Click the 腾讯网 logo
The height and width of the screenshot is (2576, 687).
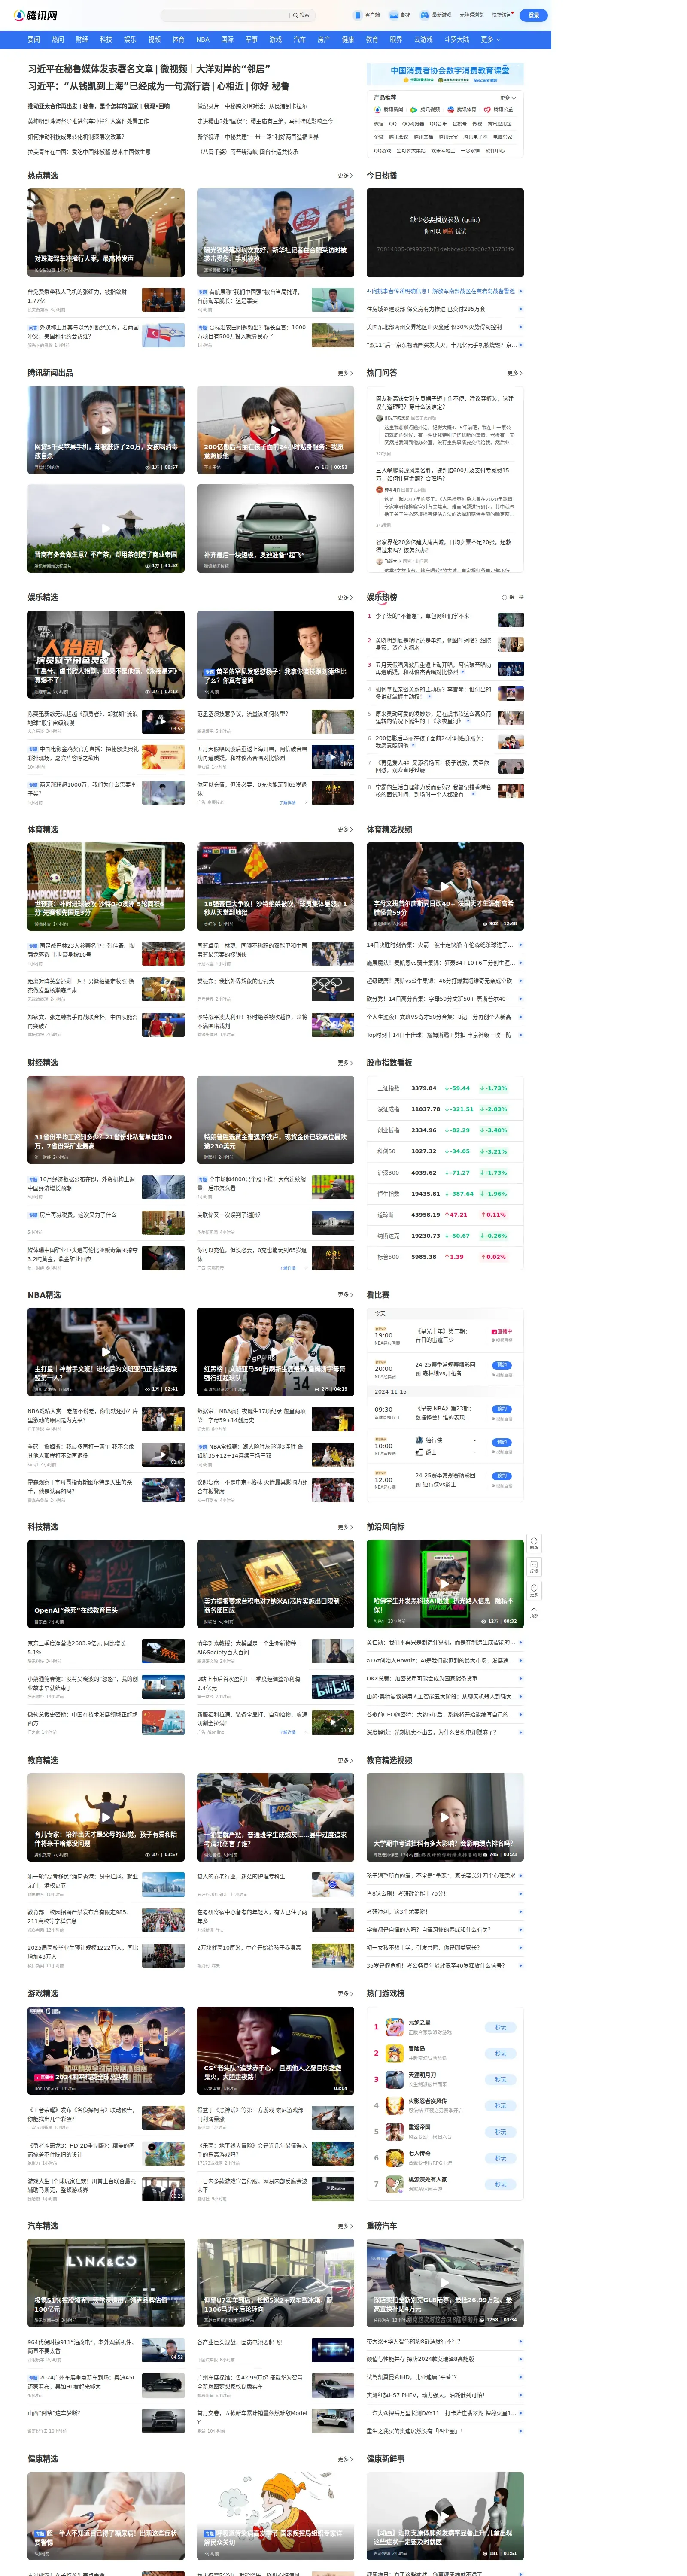pos(36,15)
